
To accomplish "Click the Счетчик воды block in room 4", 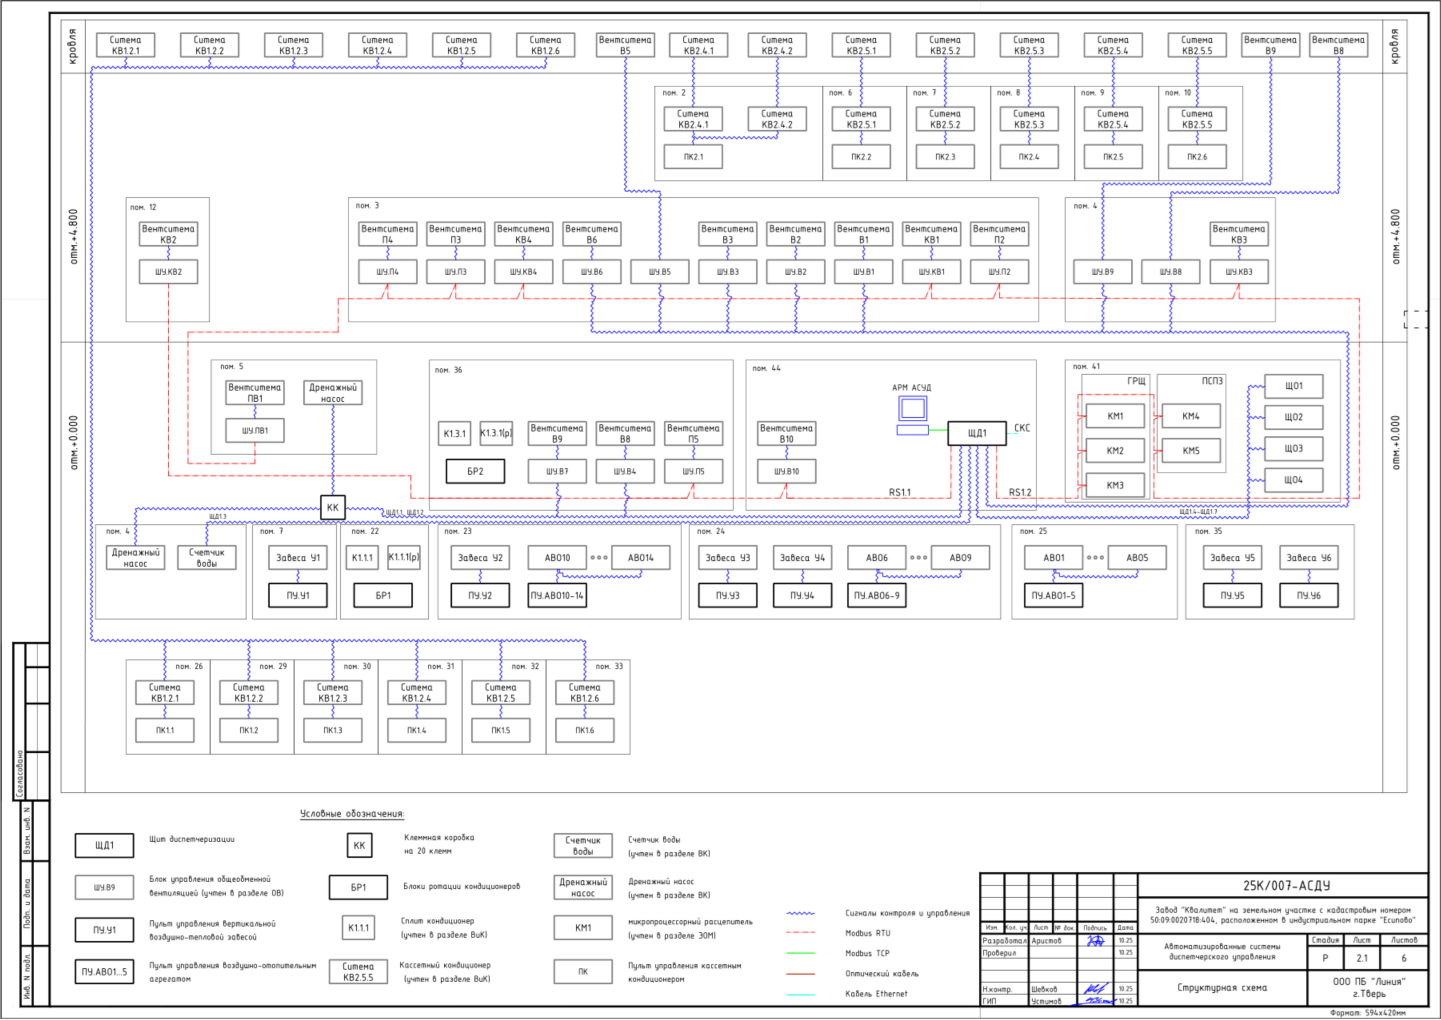I will [207, 558].
